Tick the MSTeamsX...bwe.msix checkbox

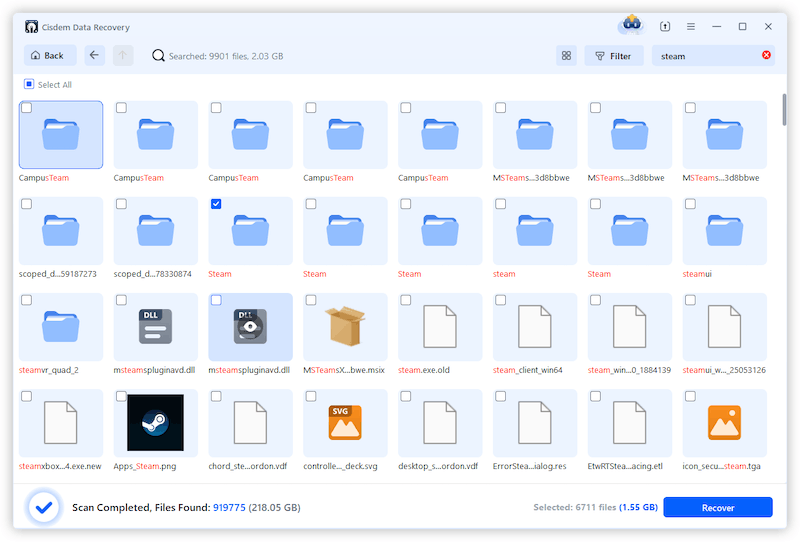311,300
